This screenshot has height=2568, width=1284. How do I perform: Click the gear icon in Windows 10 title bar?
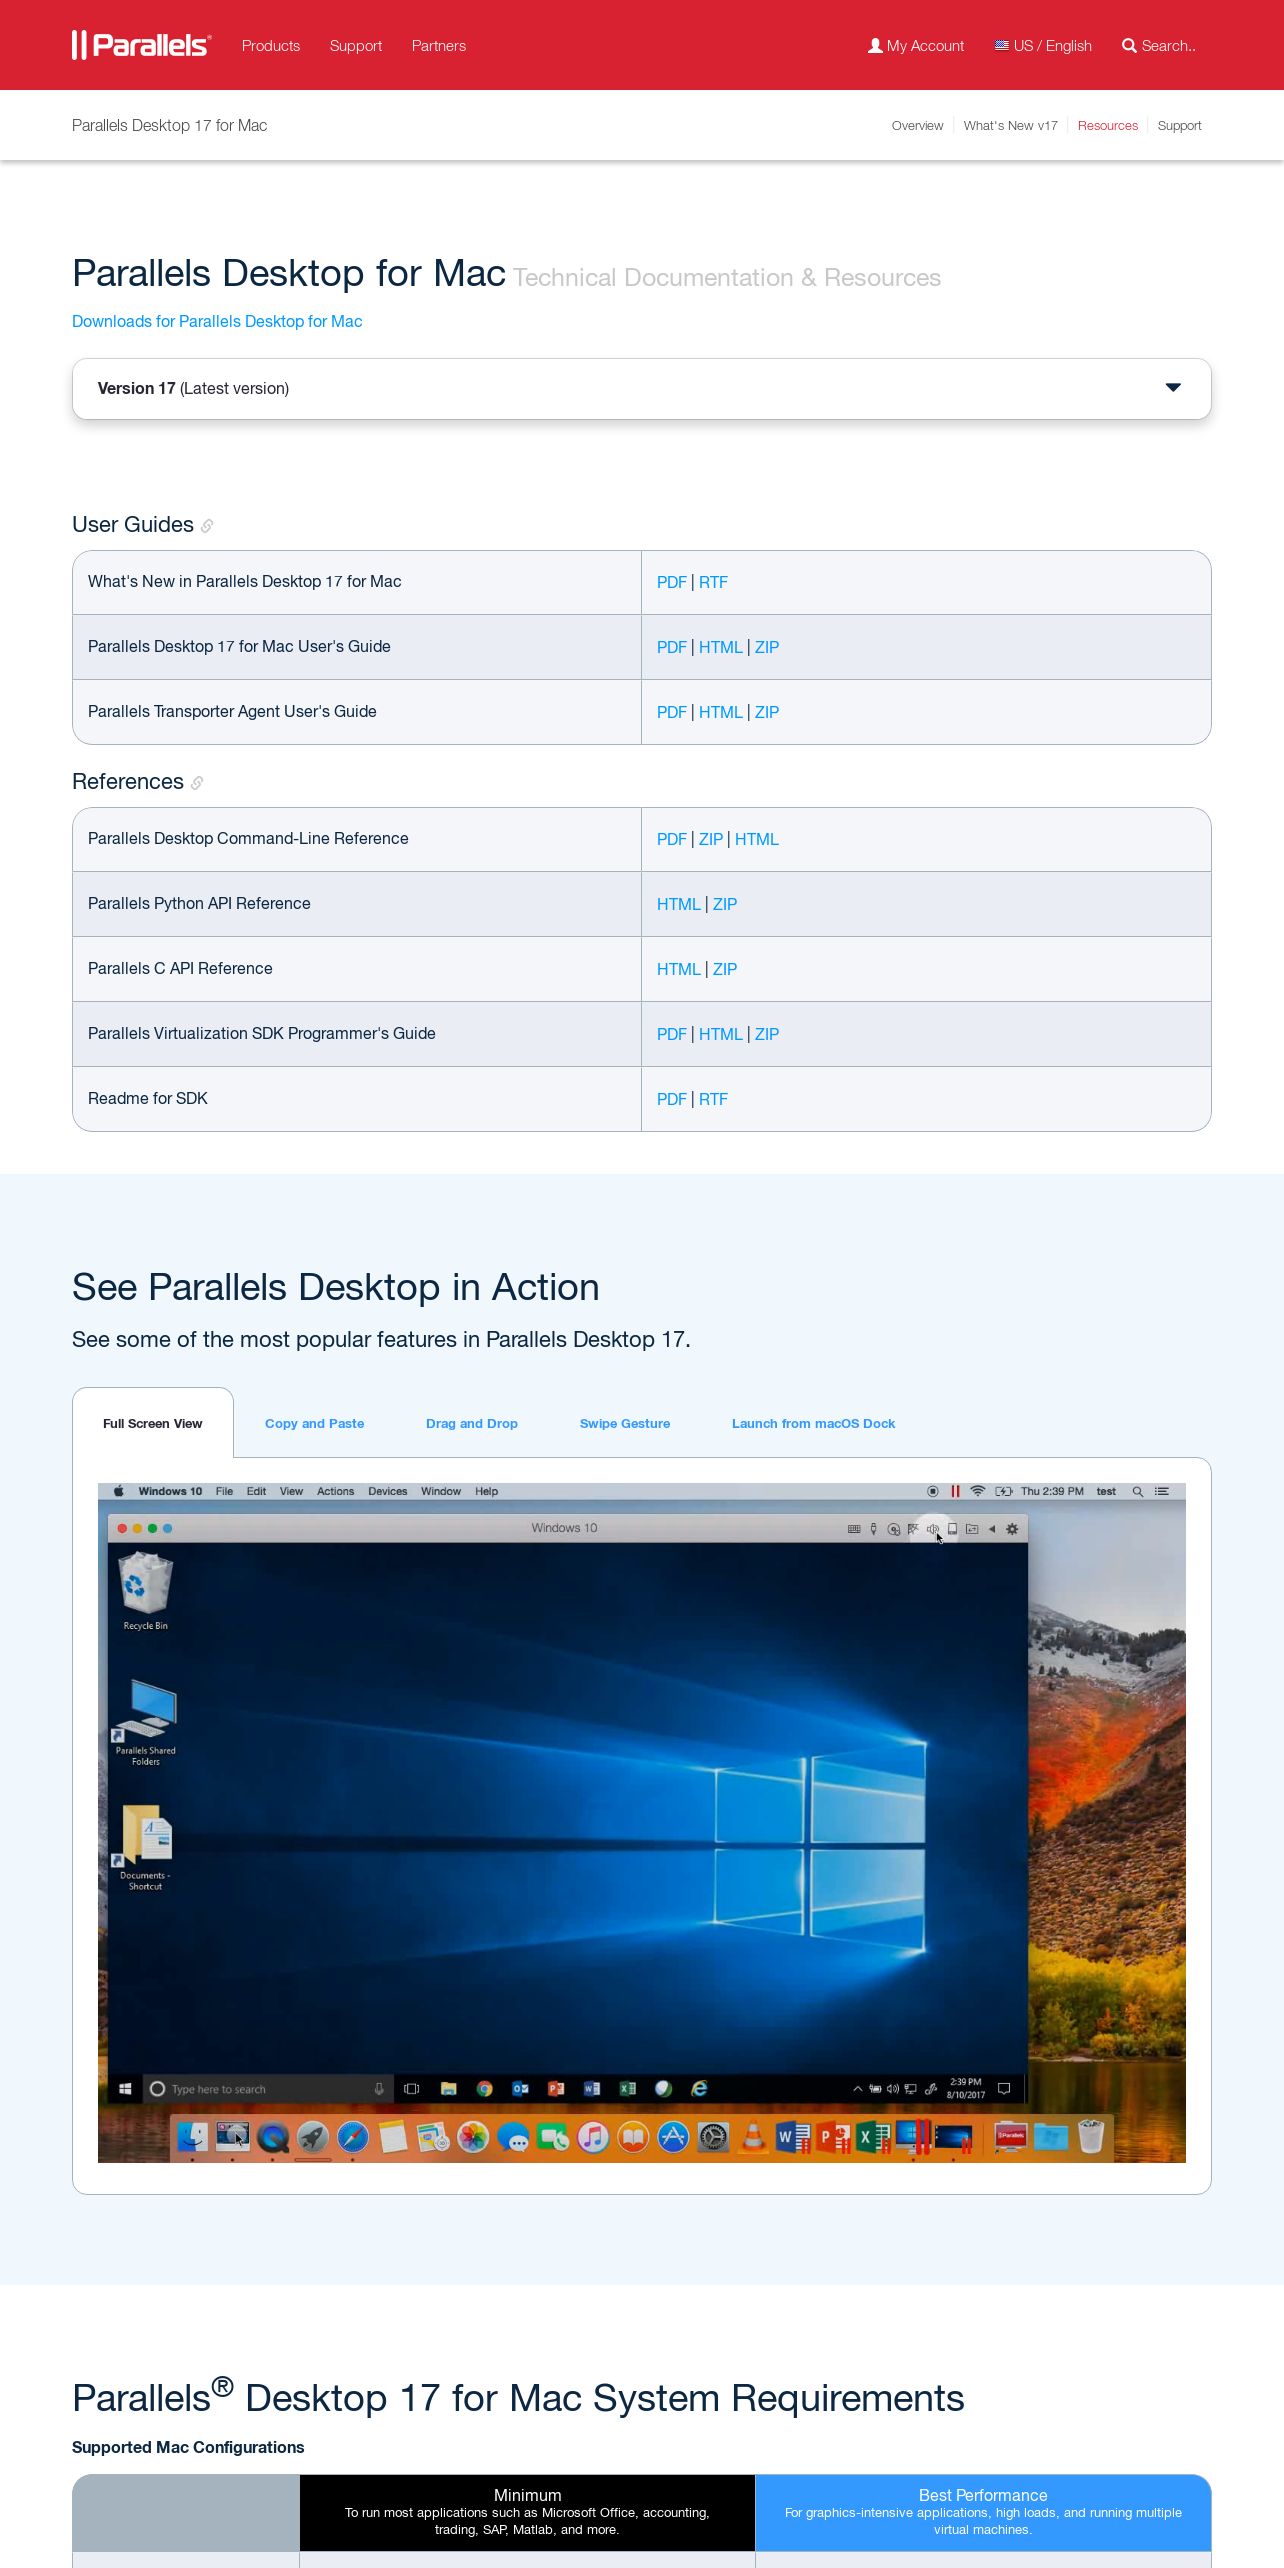pyautogui.click(x=1012, y=1529)
